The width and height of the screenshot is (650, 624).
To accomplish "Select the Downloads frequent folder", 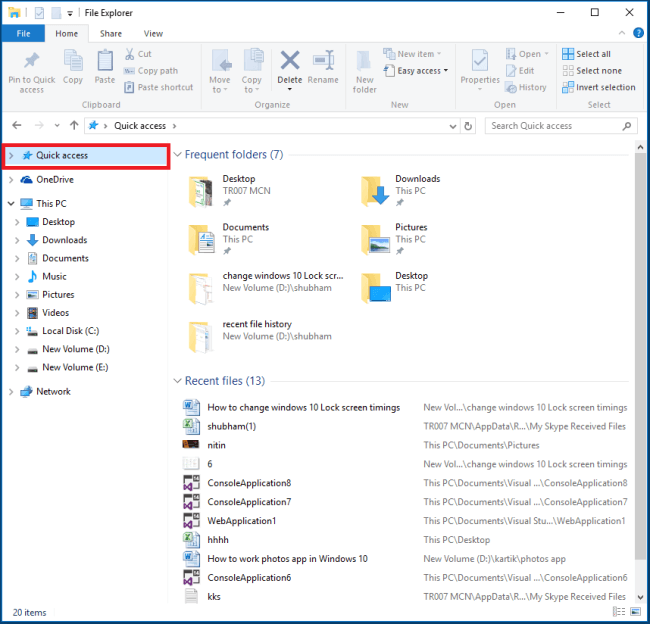I will [x=400, y=191].
